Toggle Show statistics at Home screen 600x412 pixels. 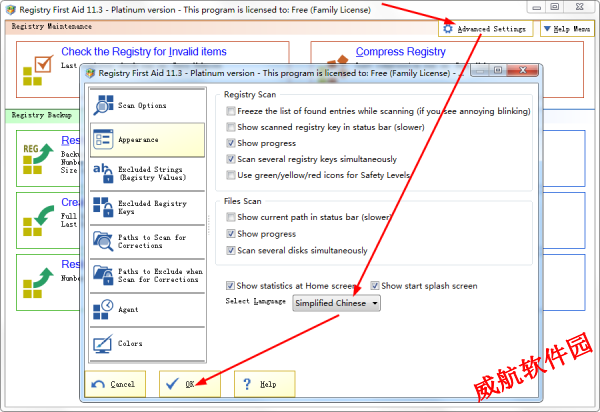(x=230, y=286)
